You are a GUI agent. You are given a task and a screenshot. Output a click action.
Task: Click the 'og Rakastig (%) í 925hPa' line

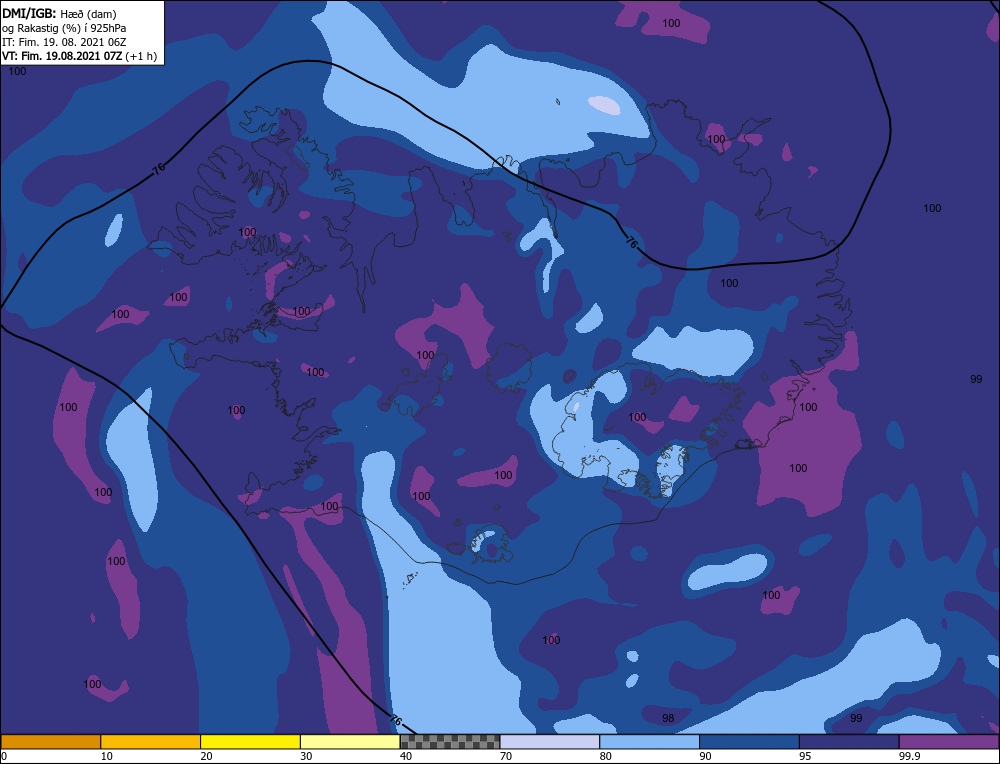click(64, 27)
